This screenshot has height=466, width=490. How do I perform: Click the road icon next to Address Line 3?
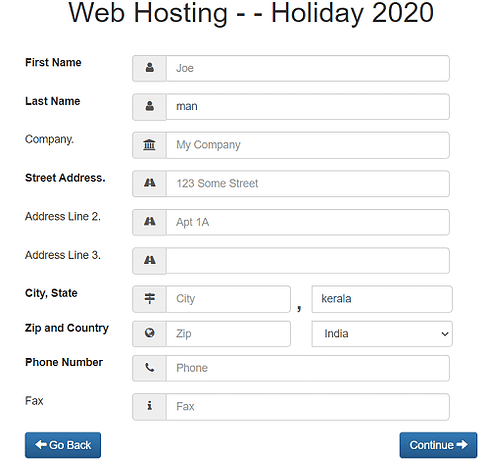(x=150, y=260)
